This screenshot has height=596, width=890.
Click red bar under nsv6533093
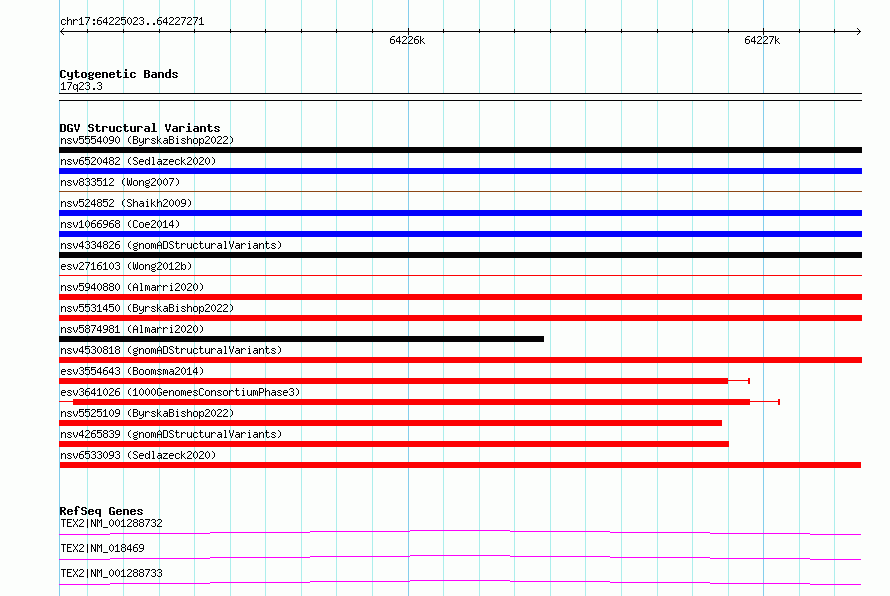pyautogui.click(x=460, y=465)
